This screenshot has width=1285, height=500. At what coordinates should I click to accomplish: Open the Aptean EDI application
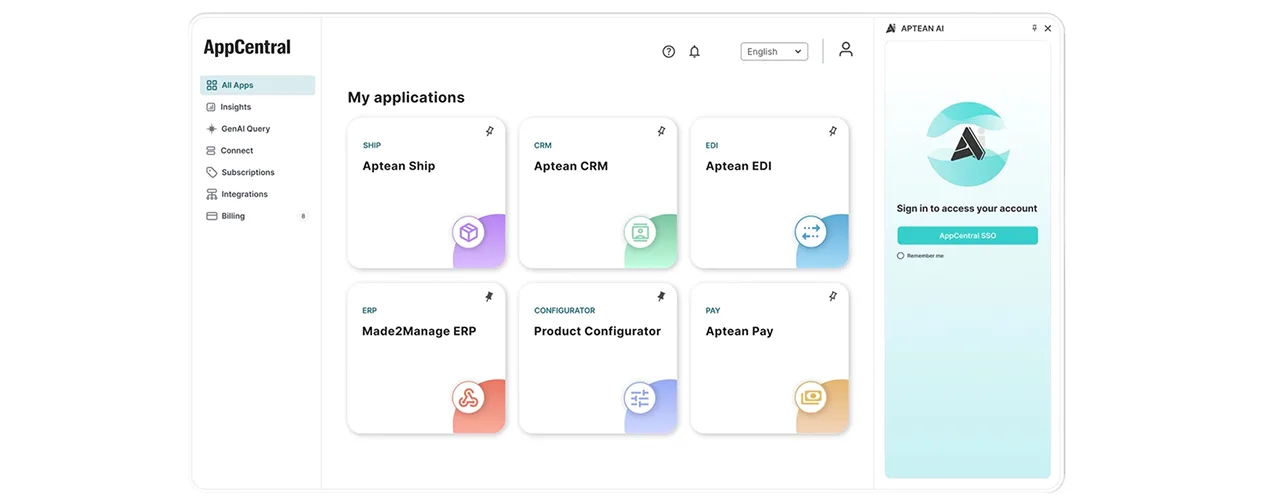pyautogui.click(x=770, y=193)
